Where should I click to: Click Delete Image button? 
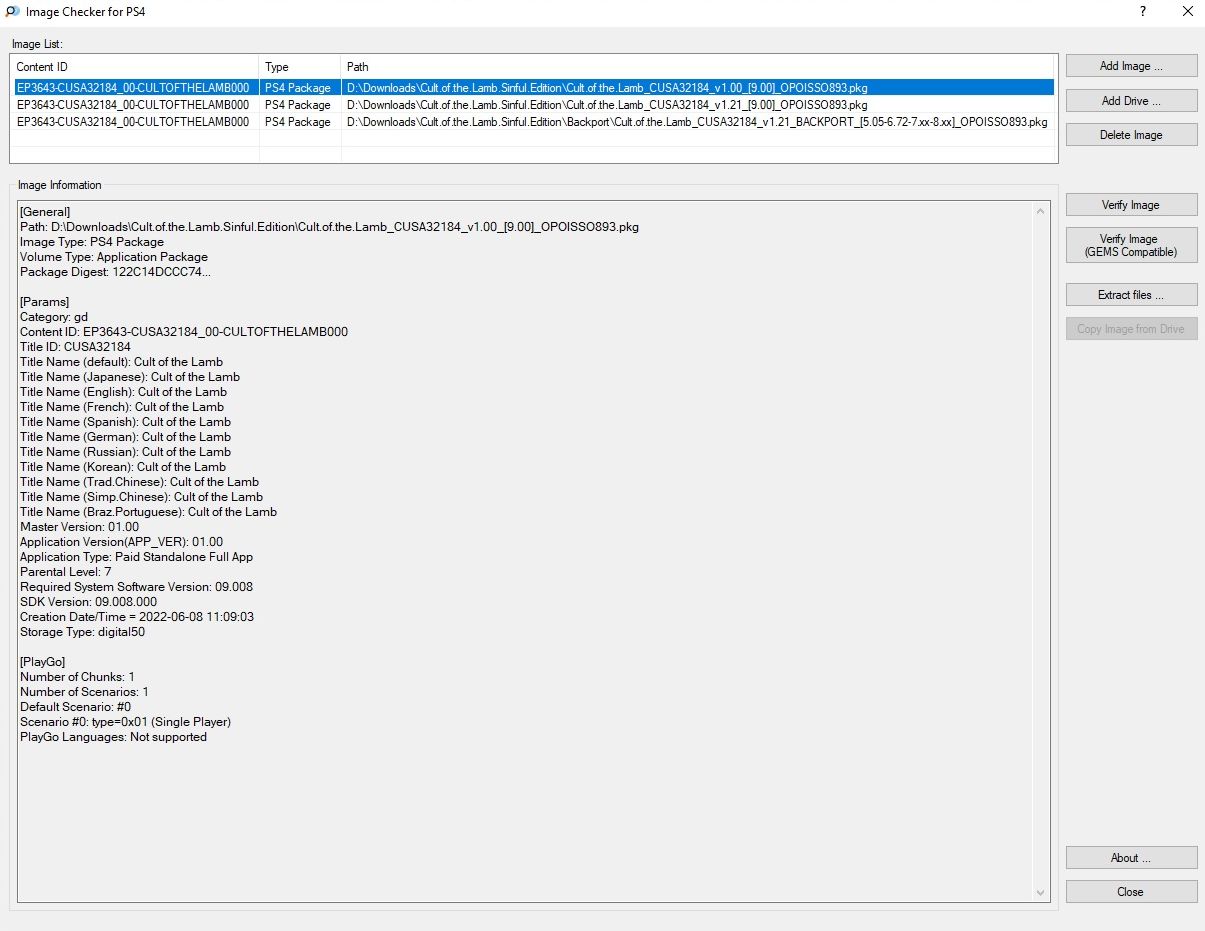1131,135
